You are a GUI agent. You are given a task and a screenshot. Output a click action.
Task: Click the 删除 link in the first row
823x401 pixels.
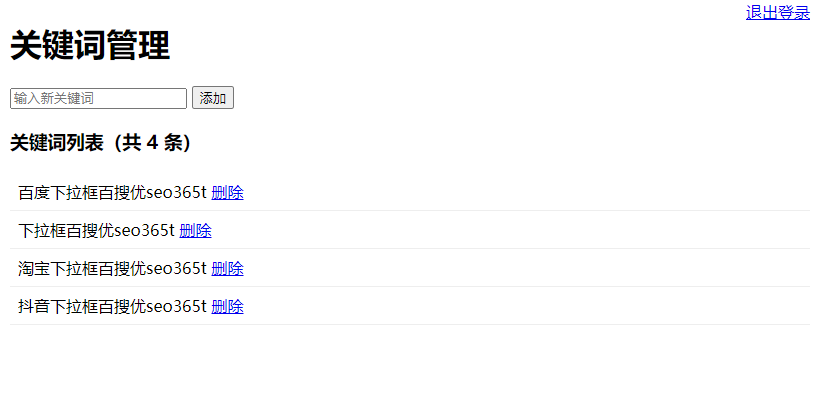[227, 193]
